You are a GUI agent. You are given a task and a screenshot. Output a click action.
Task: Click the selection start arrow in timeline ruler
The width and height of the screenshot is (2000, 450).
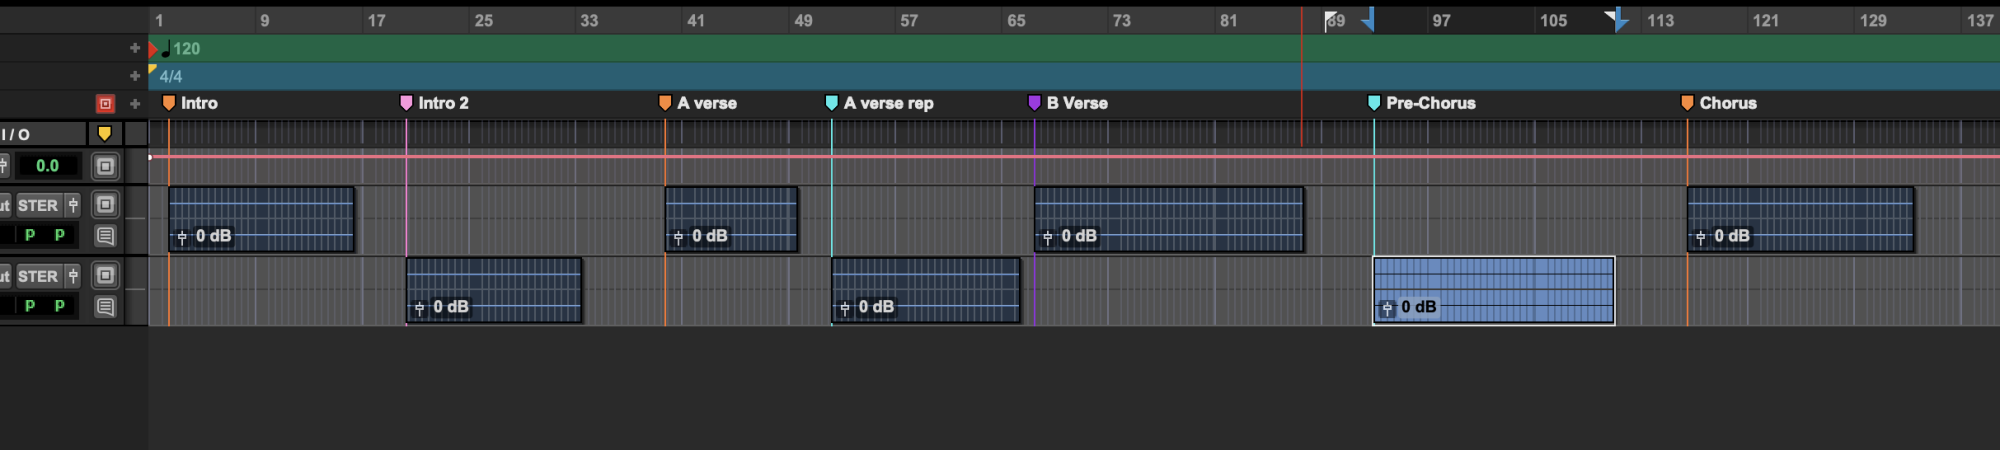point(1367,19)
